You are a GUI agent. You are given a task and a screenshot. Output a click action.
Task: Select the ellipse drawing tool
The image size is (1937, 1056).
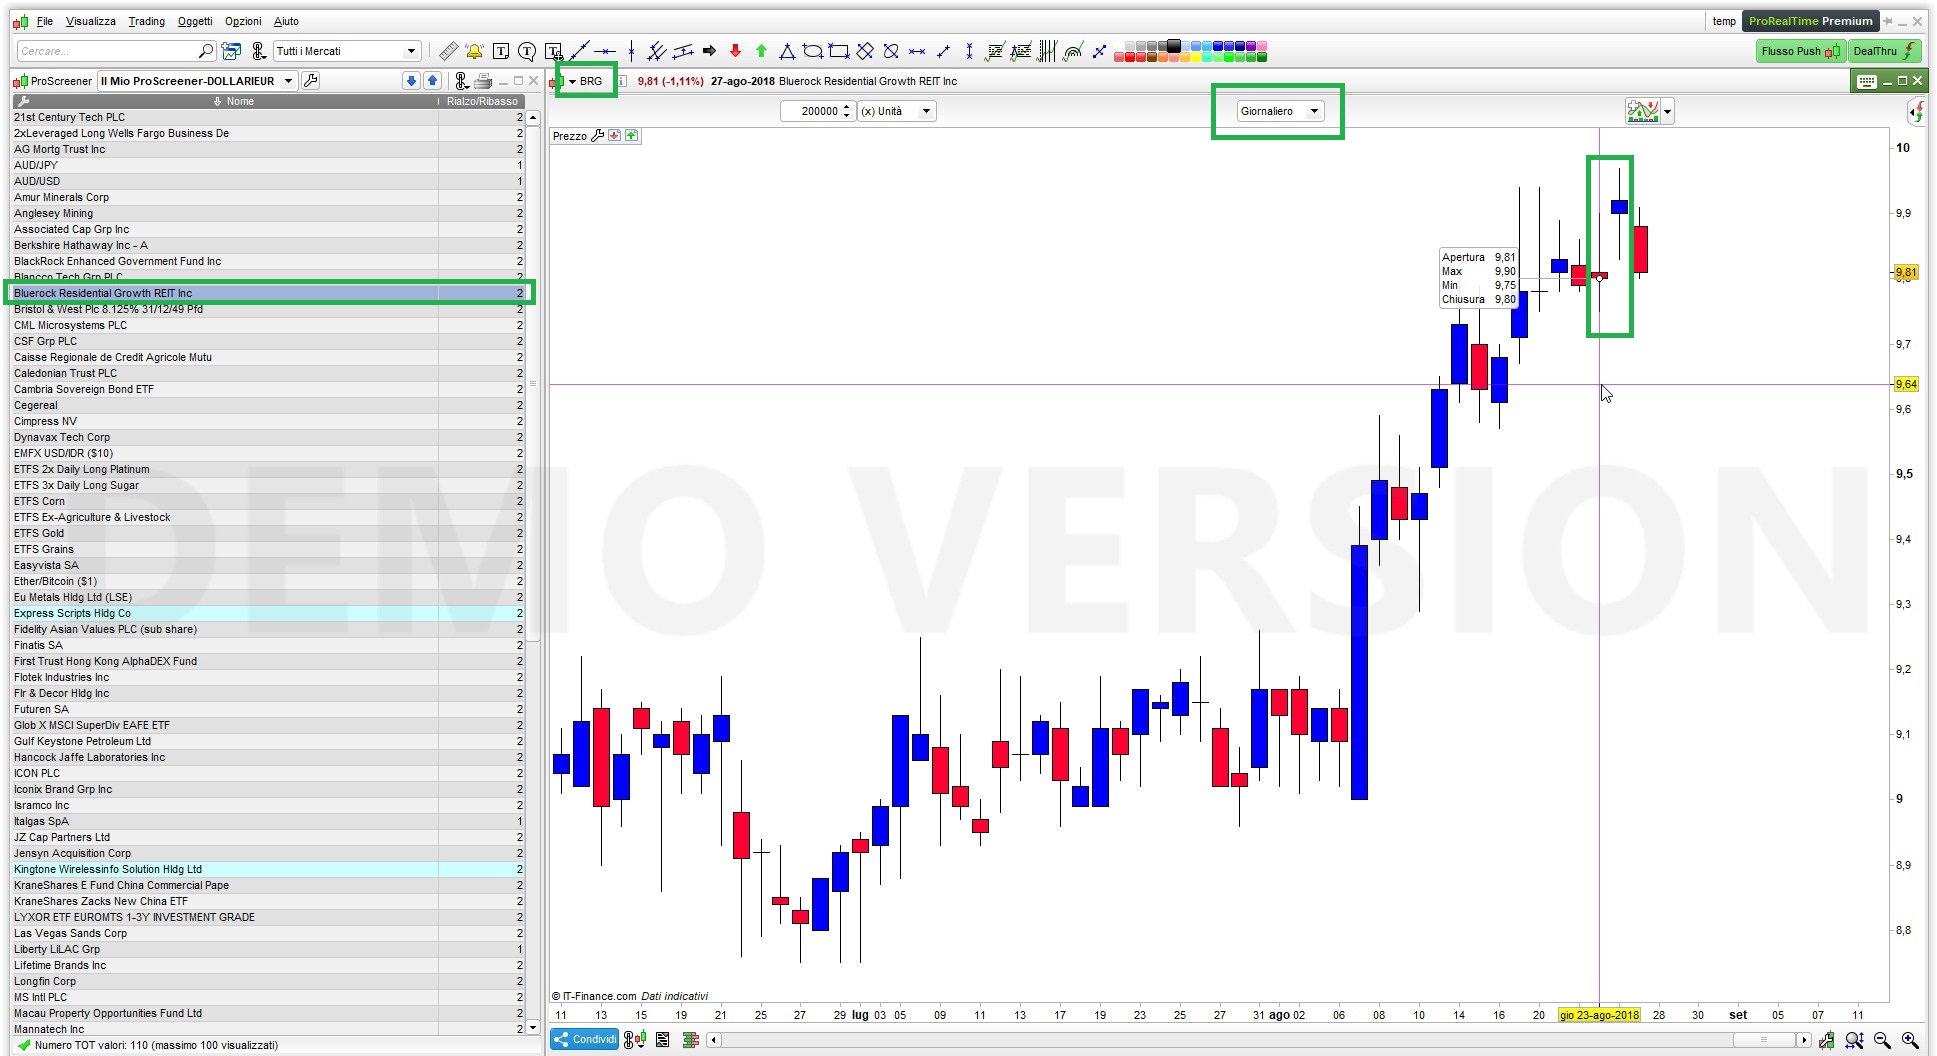tap(813, 51)
